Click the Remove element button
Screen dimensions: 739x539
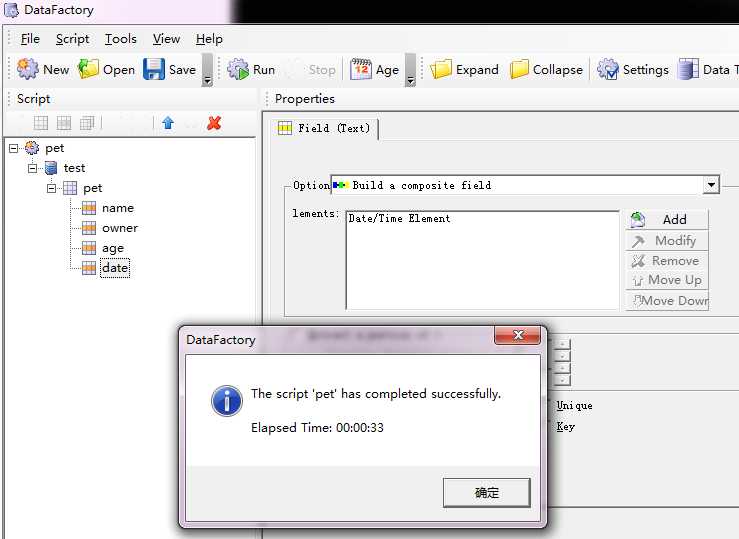[x=666, y=261]
